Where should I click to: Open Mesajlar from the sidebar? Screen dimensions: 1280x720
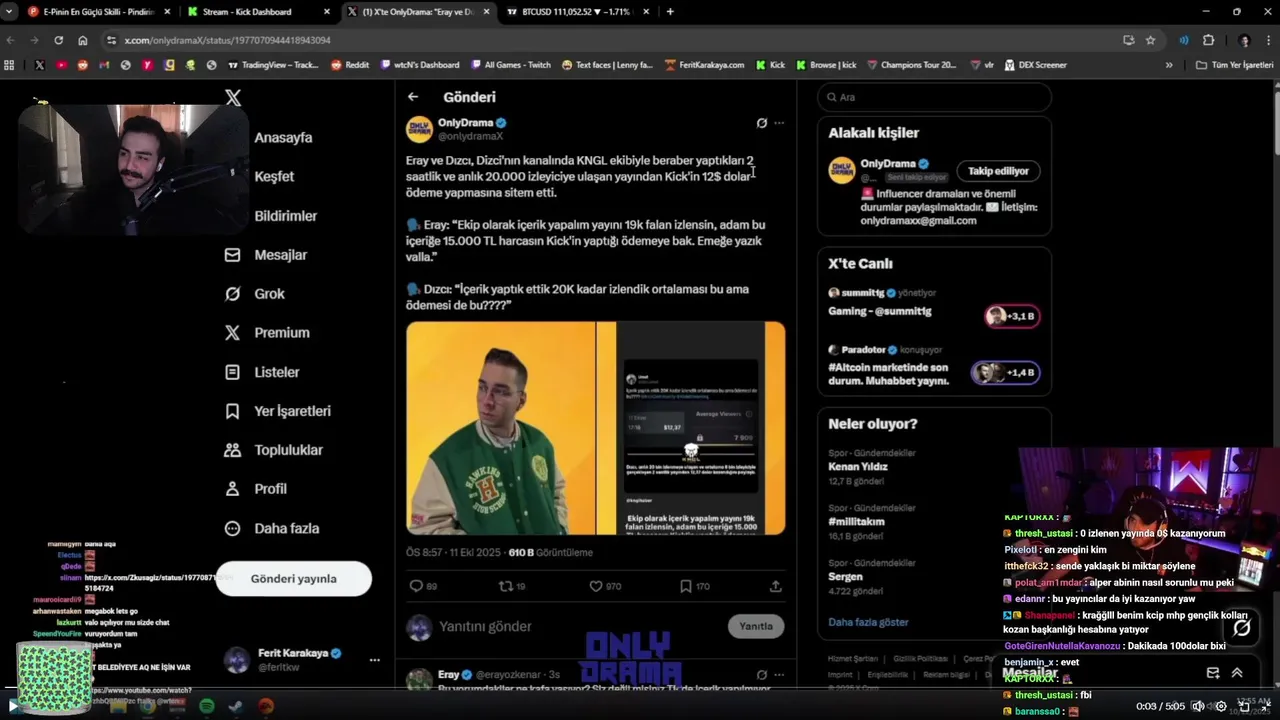click(266, 255)
